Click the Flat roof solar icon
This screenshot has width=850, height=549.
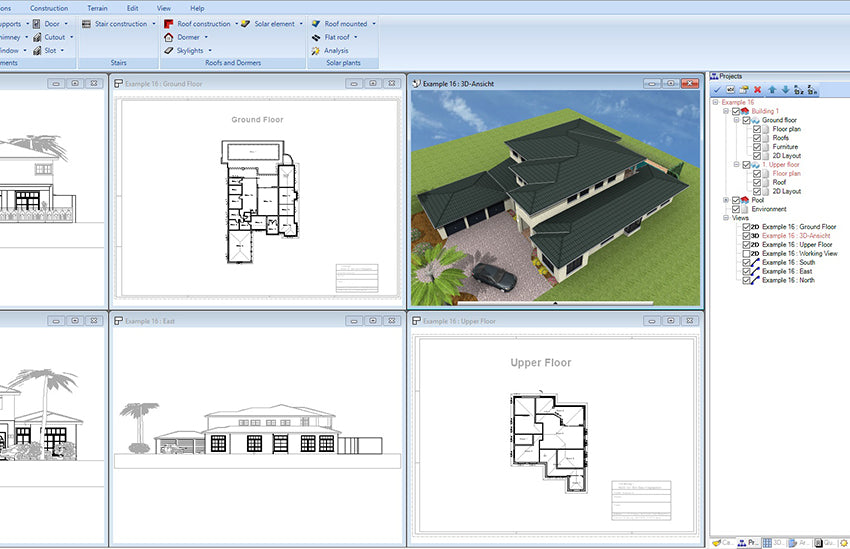tap(316, 37)
